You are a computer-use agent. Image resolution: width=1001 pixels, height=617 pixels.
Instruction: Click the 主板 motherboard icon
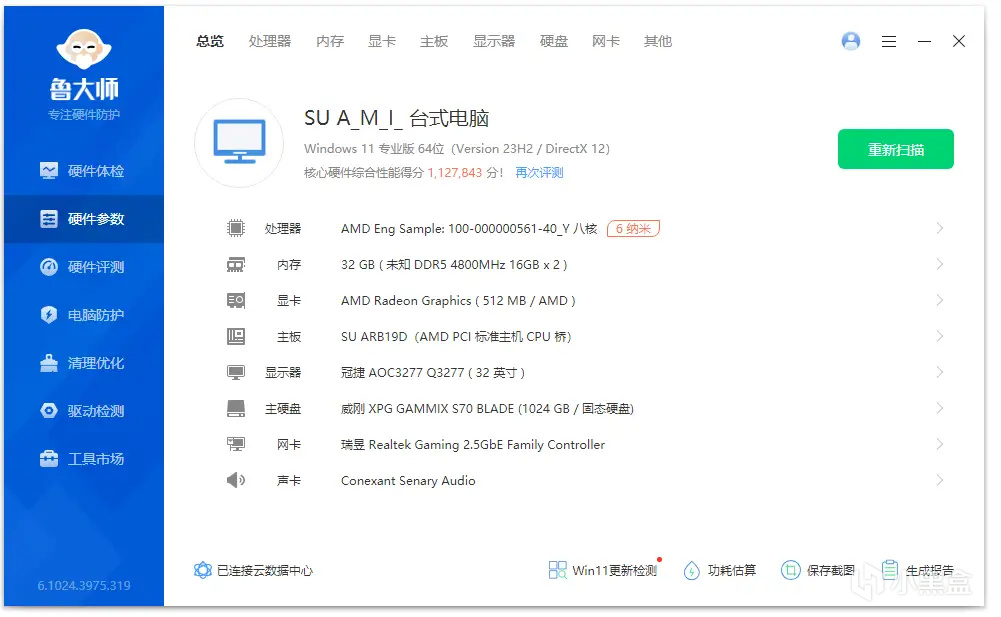[x=236, y=336]
